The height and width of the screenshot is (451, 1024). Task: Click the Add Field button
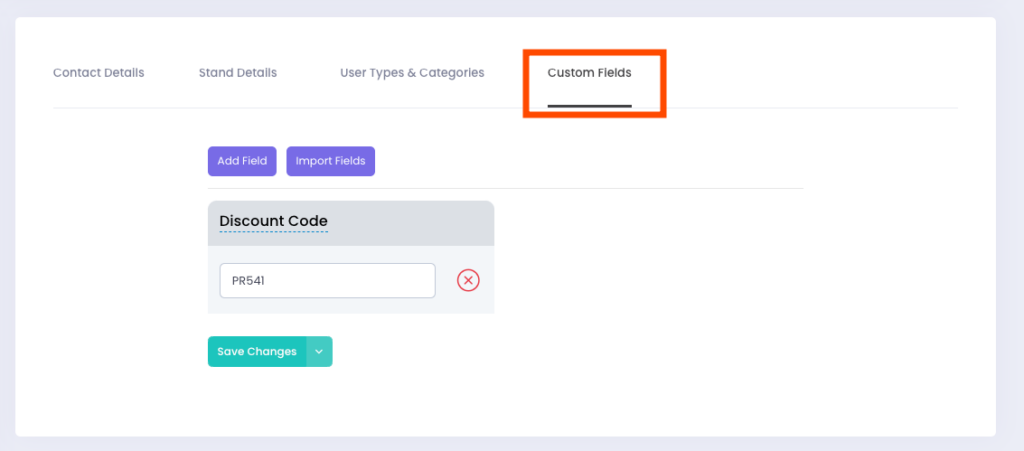point(242,161)
